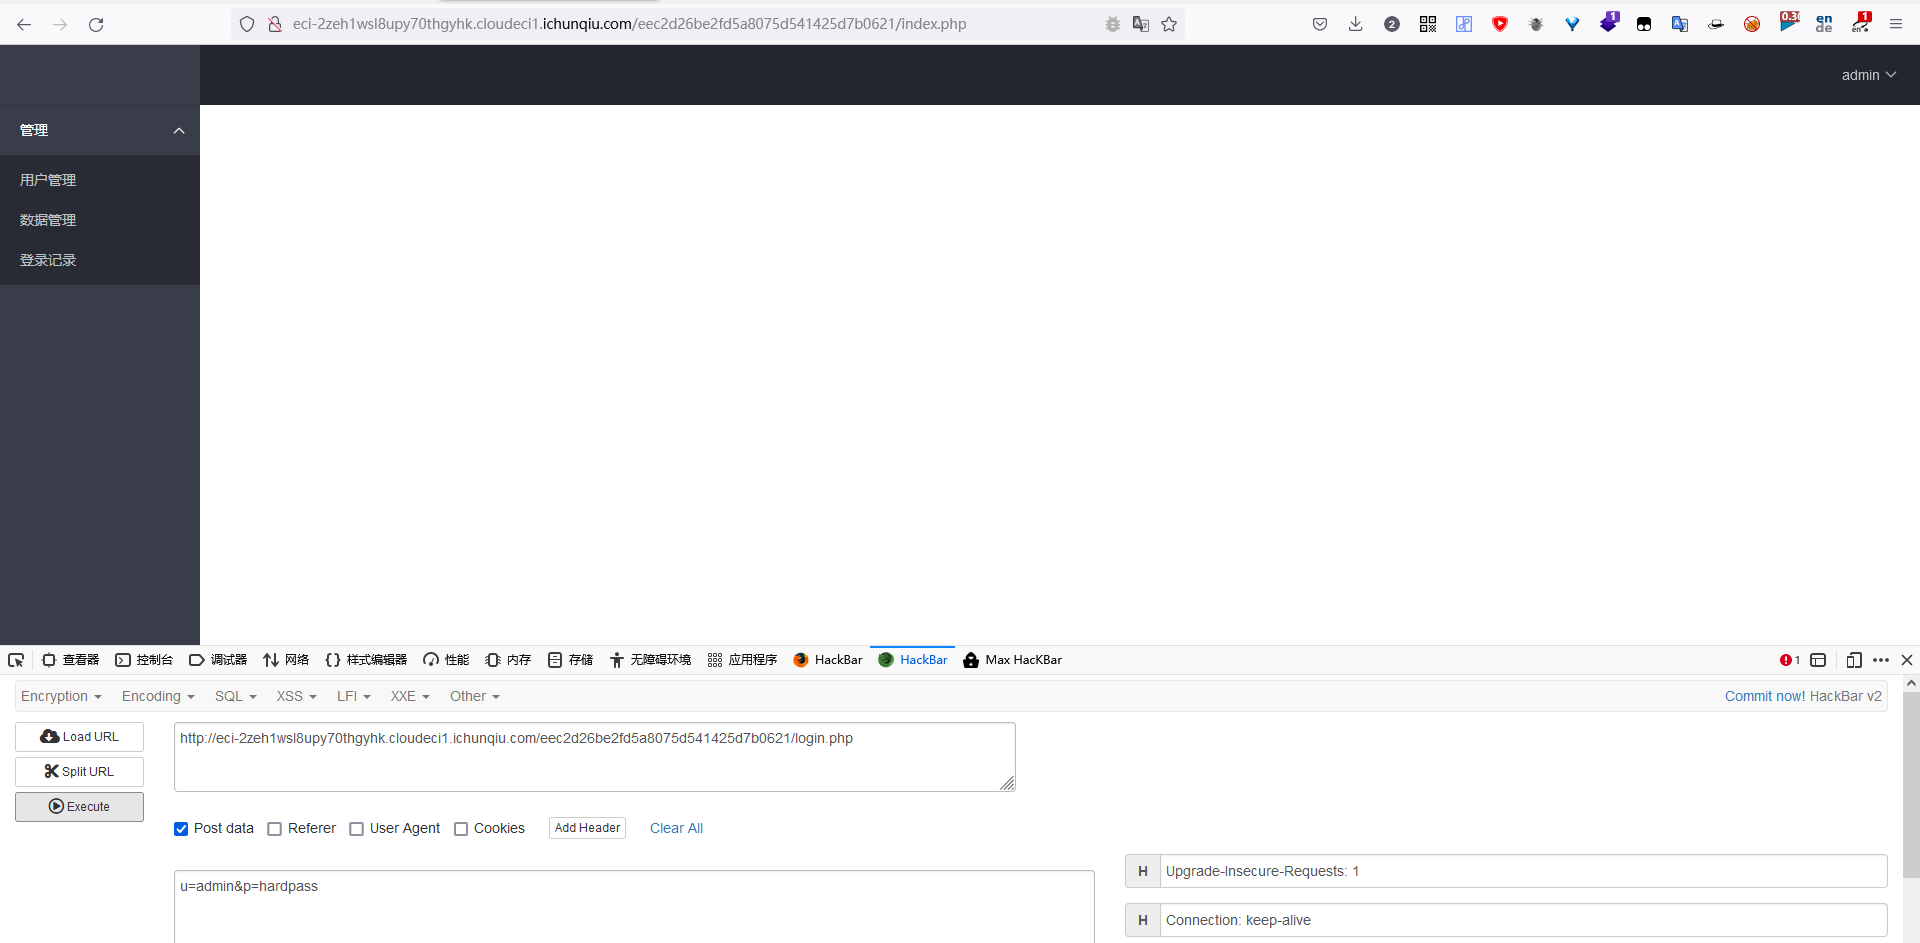Click the Execute button
1920x943 pixels.
pyautogui.click(x=79, y=807)
